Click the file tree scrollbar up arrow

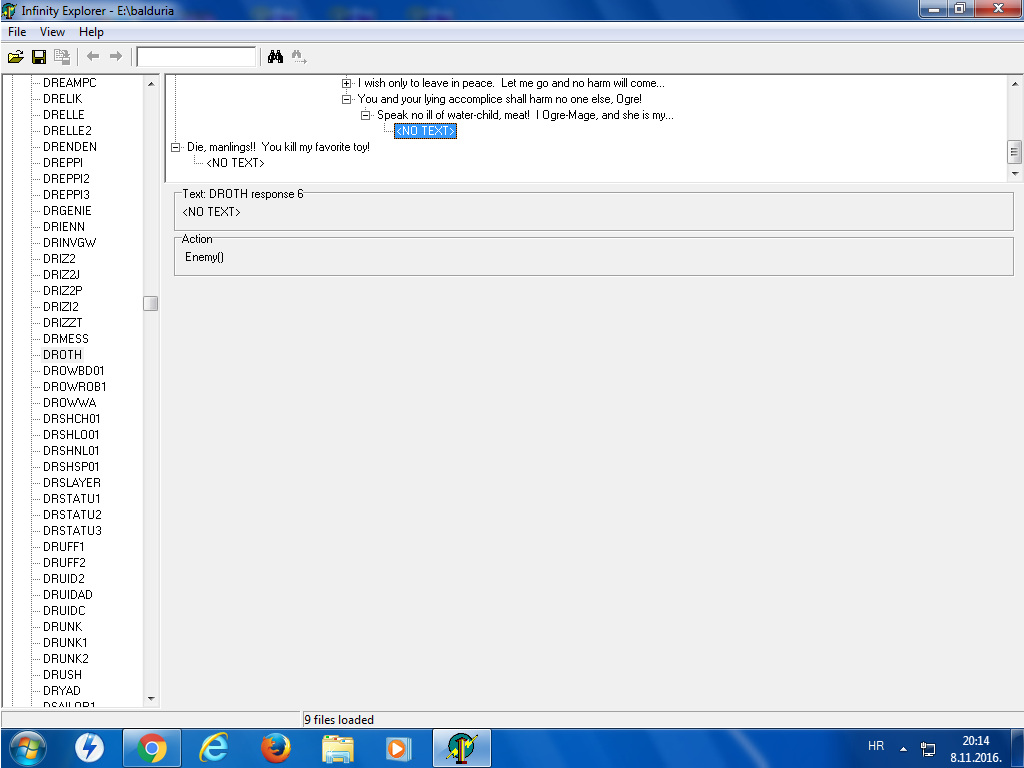click(x=151, y=84)
